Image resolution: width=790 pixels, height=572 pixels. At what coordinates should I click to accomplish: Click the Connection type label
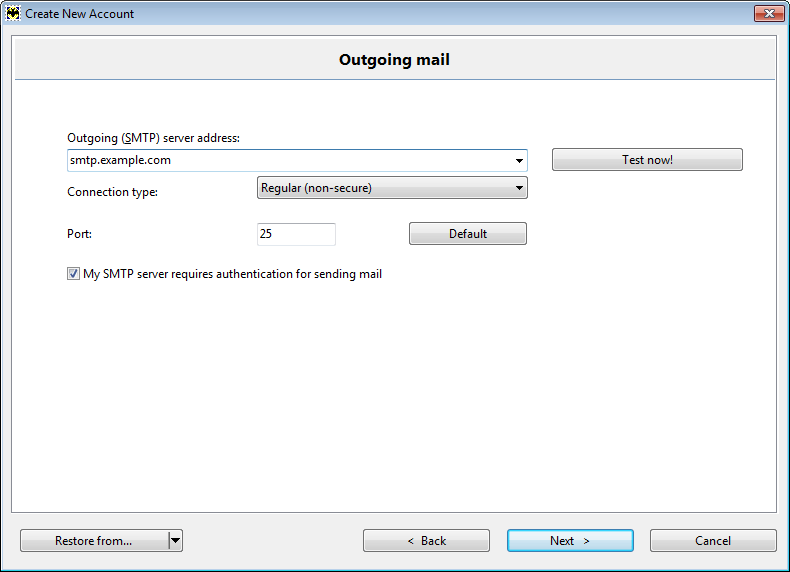pyautogui.click(x=112, y=192)
